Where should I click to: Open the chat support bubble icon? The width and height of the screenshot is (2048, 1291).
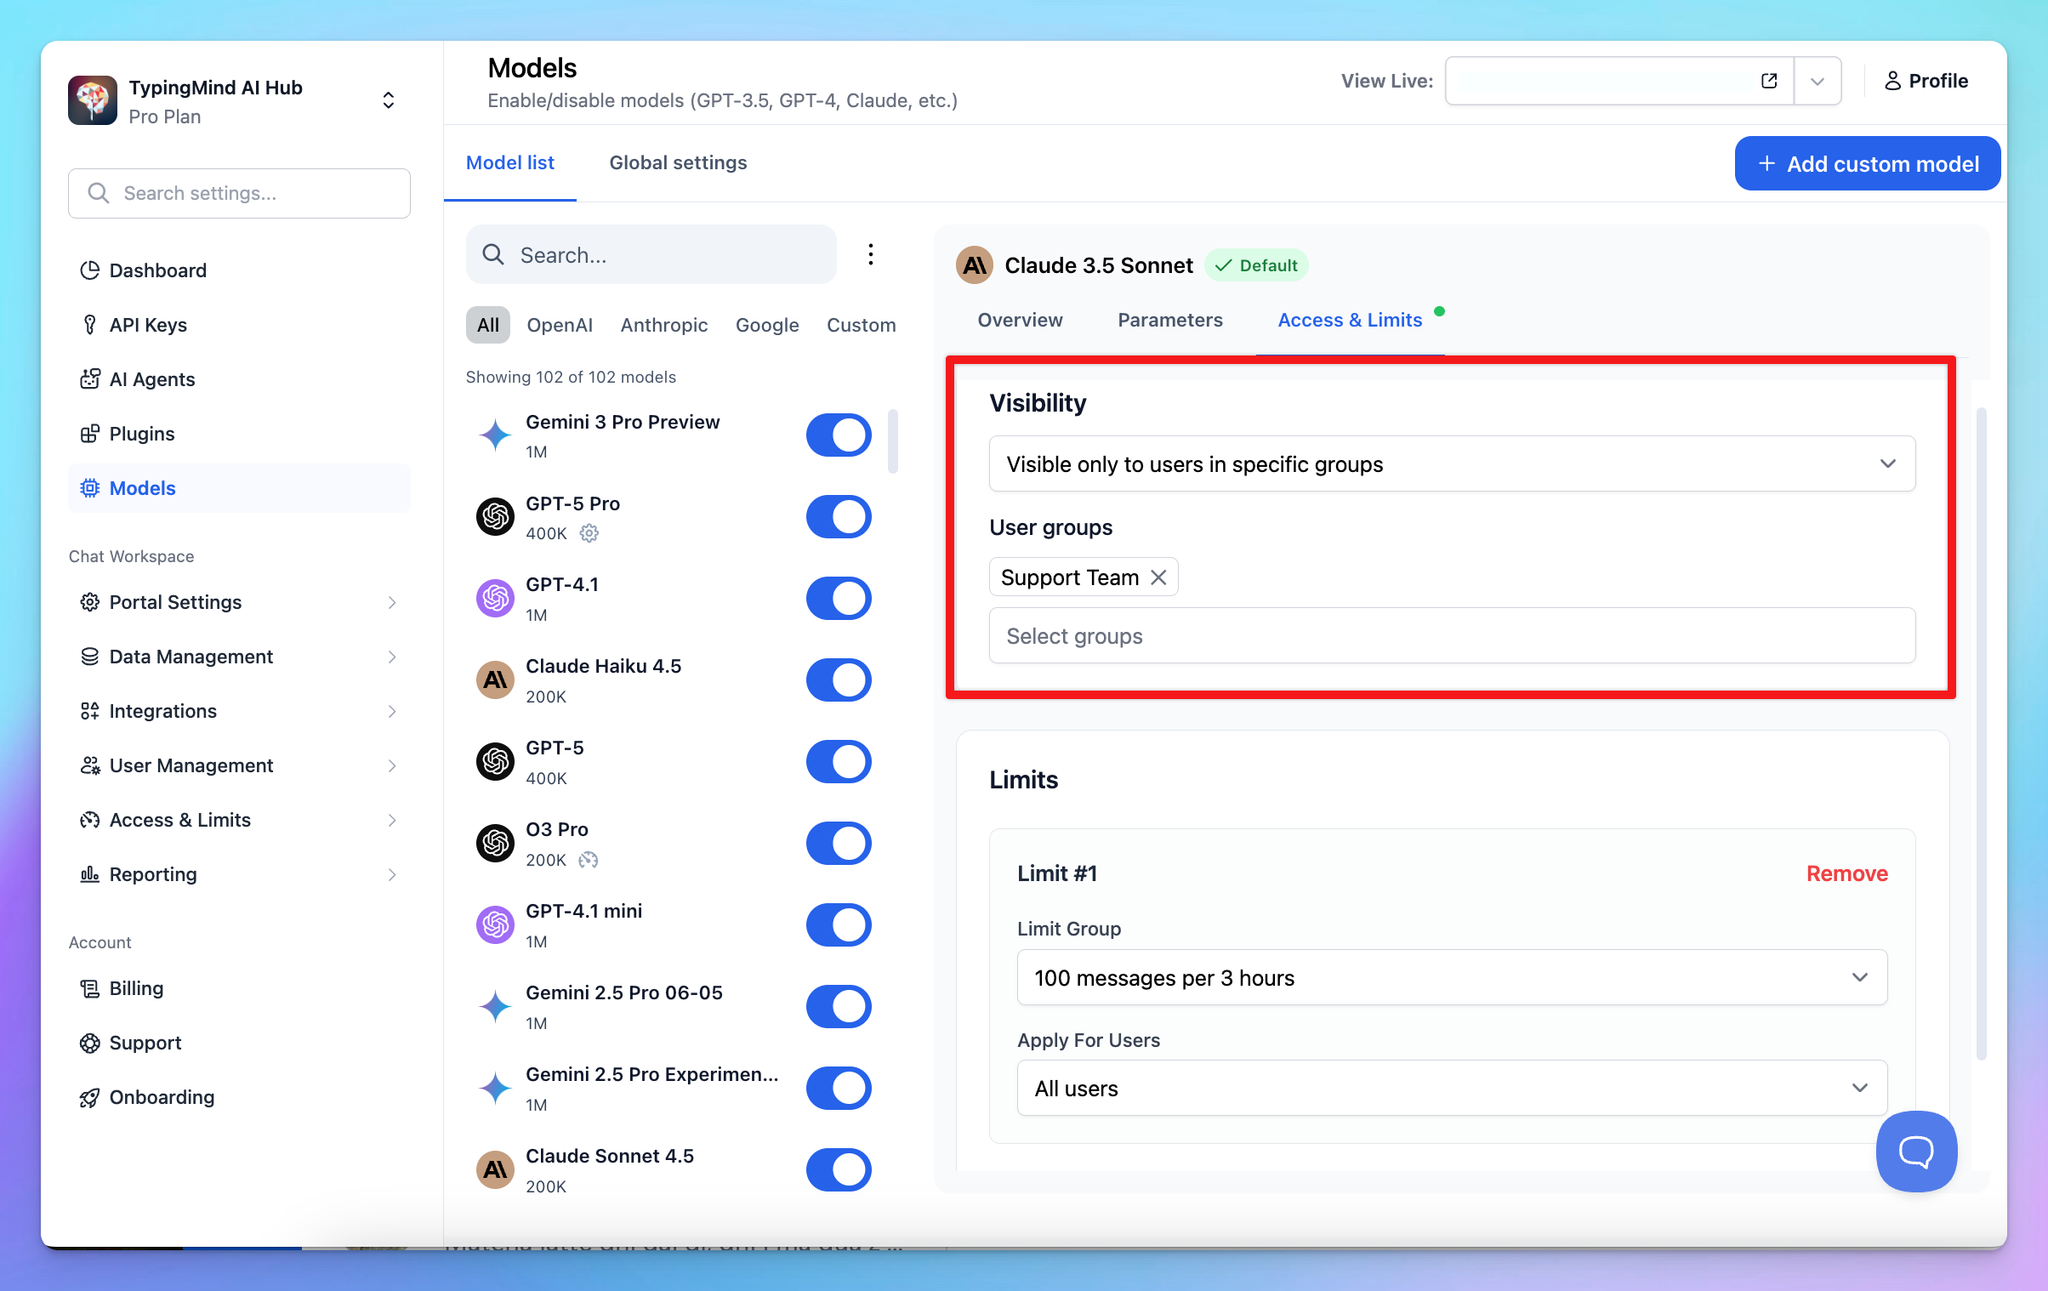(x=1915, y=1151)
